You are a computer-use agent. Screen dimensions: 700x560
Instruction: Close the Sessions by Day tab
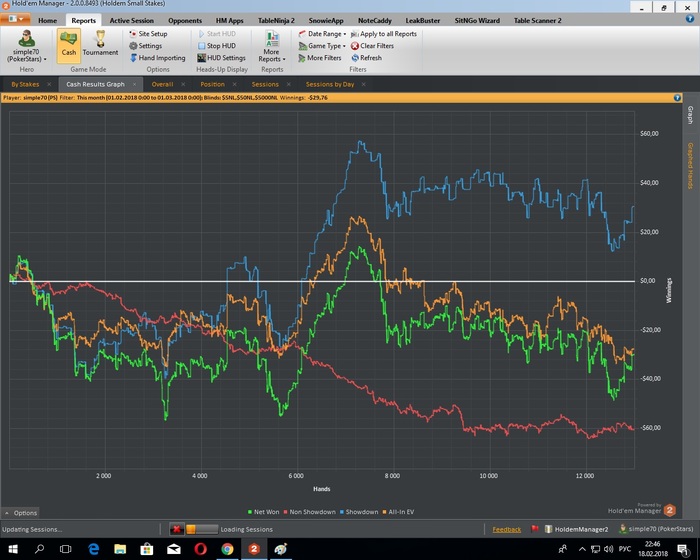point(363,84)
